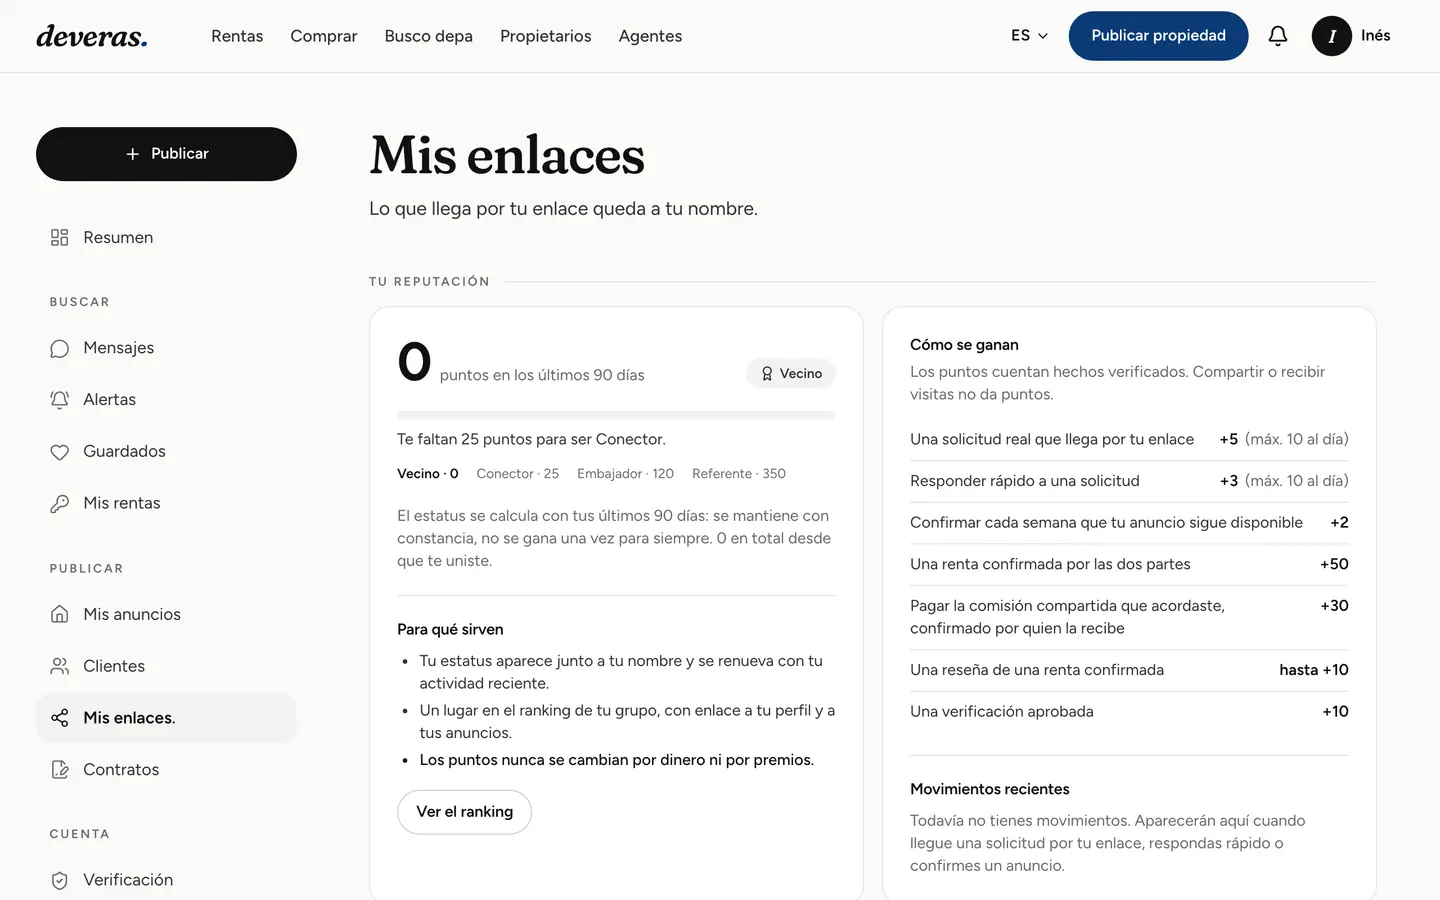Go to the deveras home logo
Screen dimensions: 1440x900
[92, 36]
